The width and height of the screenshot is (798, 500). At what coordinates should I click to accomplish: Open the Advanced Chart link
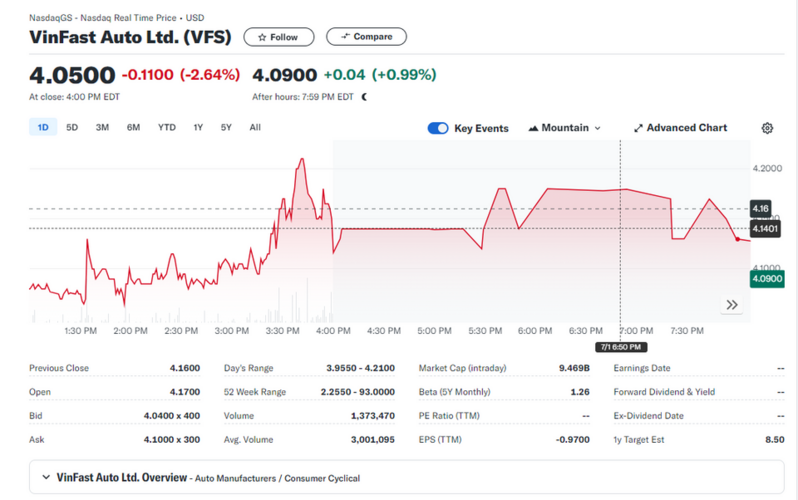[x=680, y=128]
